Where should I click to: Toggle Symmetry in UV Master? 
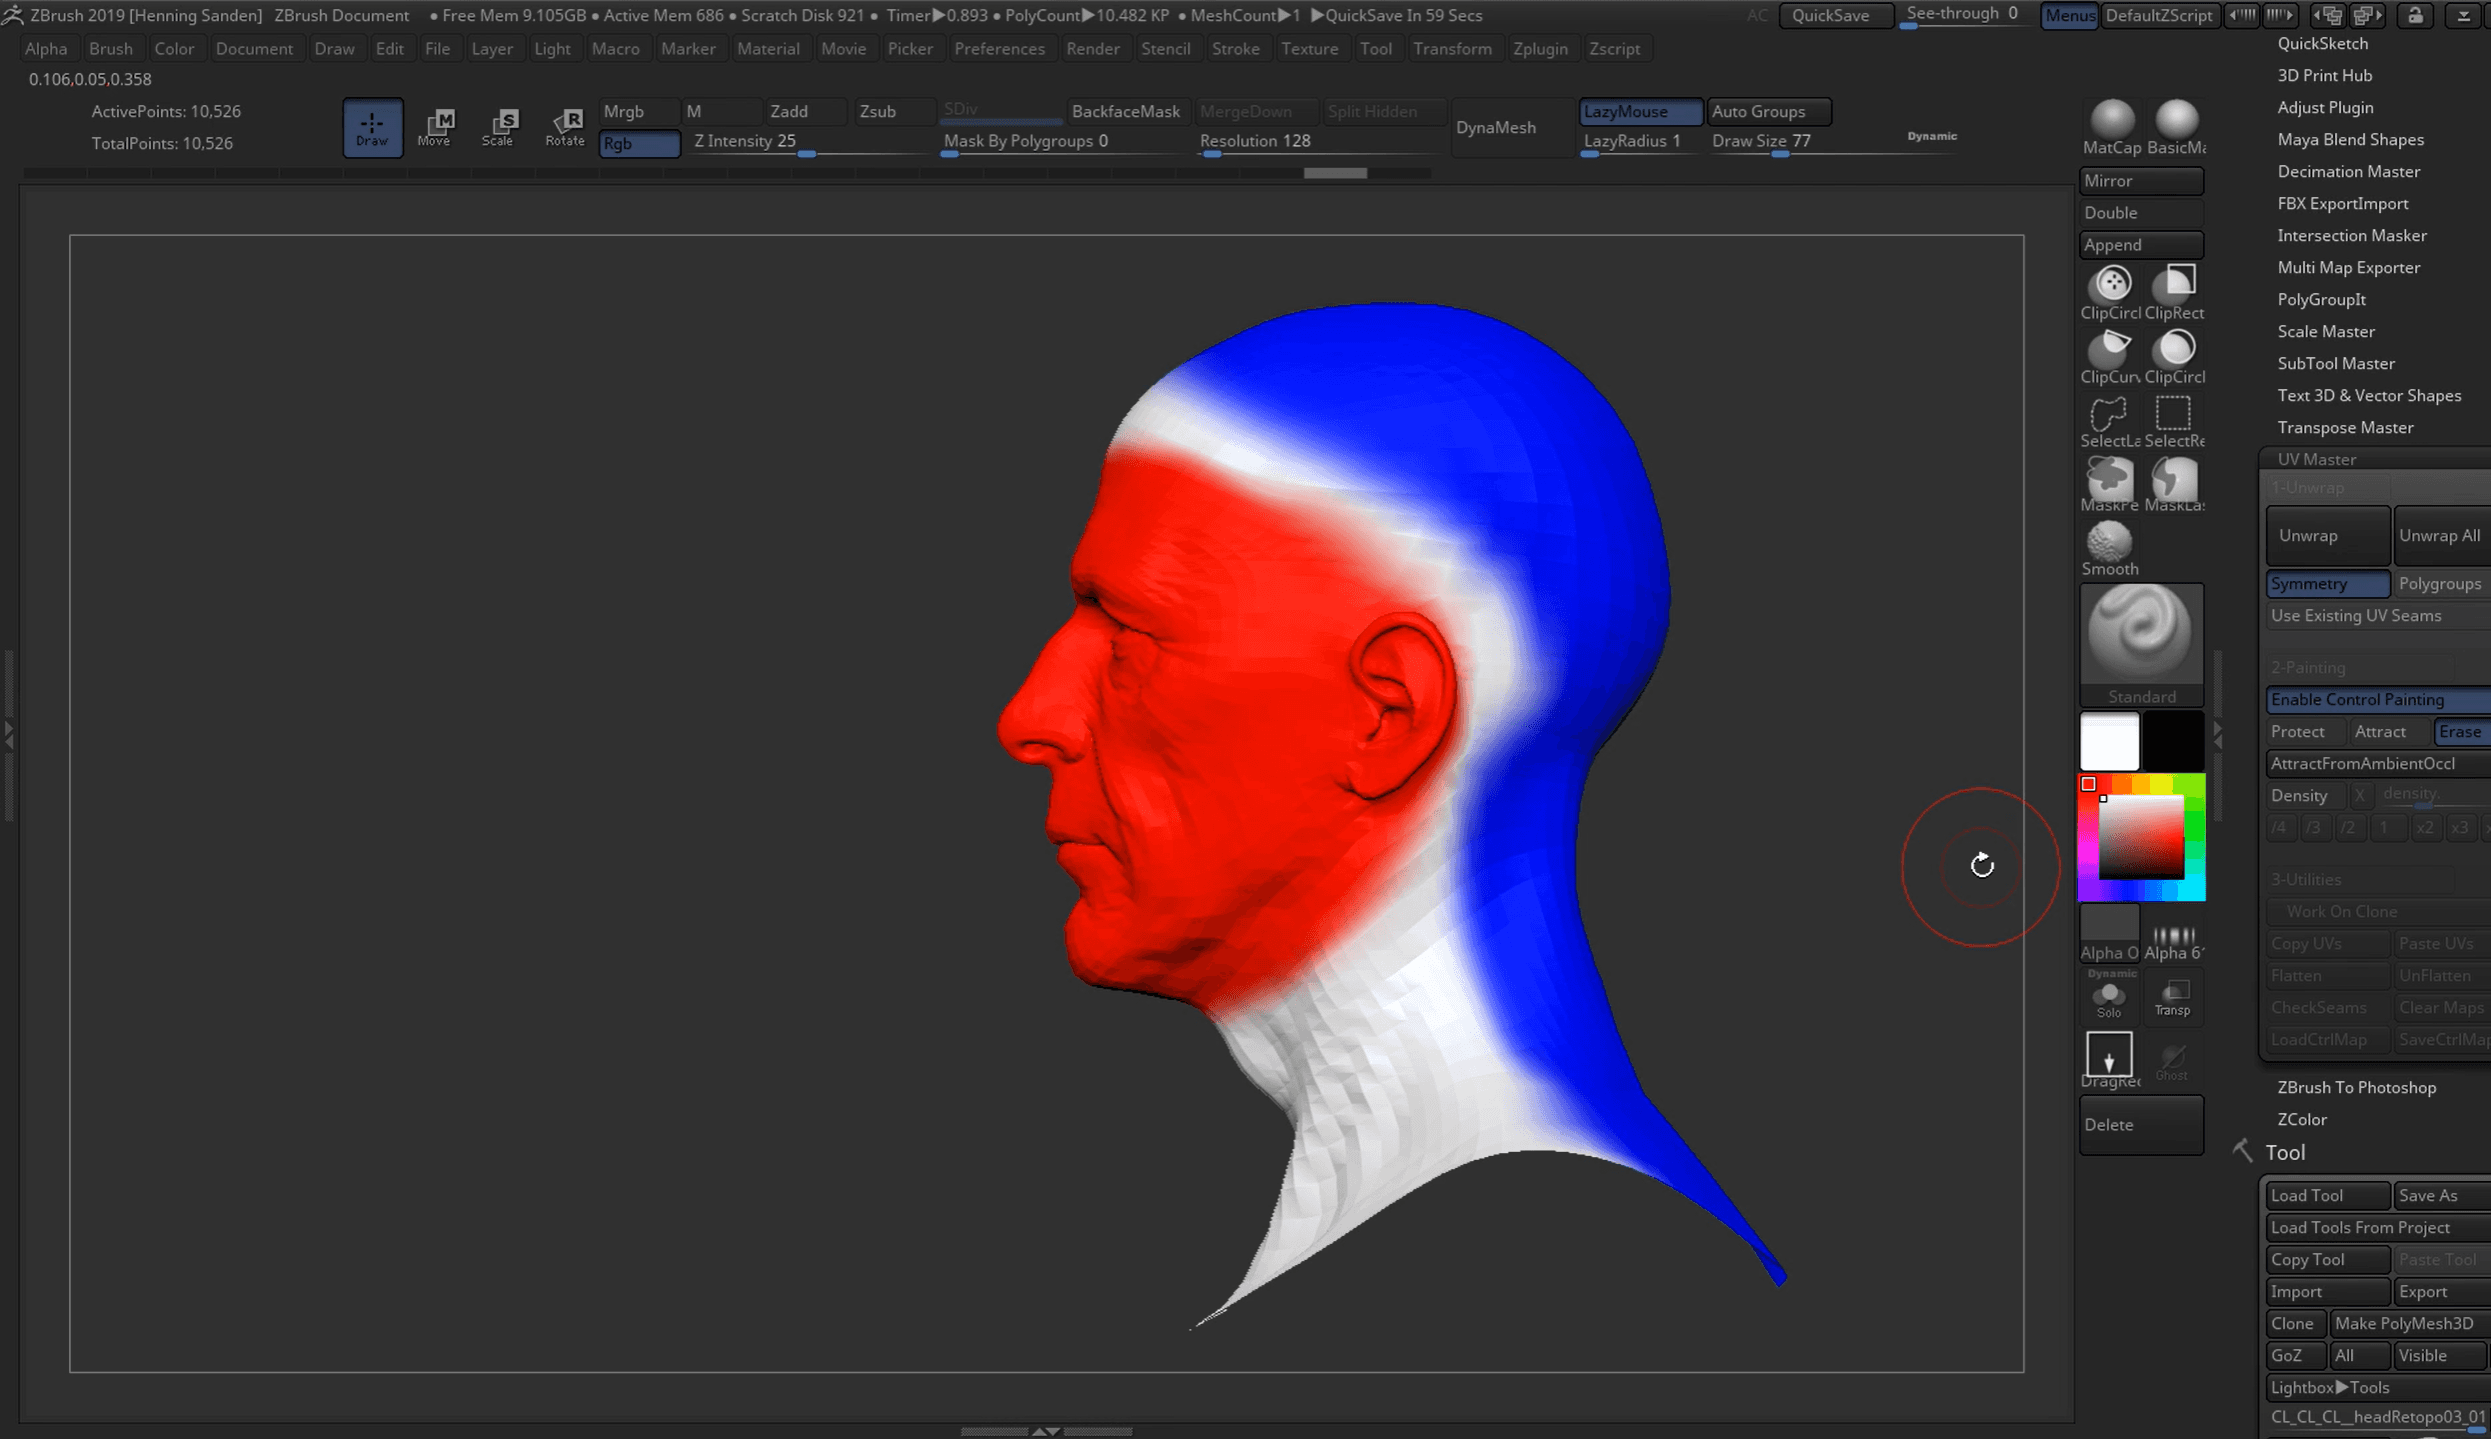[2326, 584]
